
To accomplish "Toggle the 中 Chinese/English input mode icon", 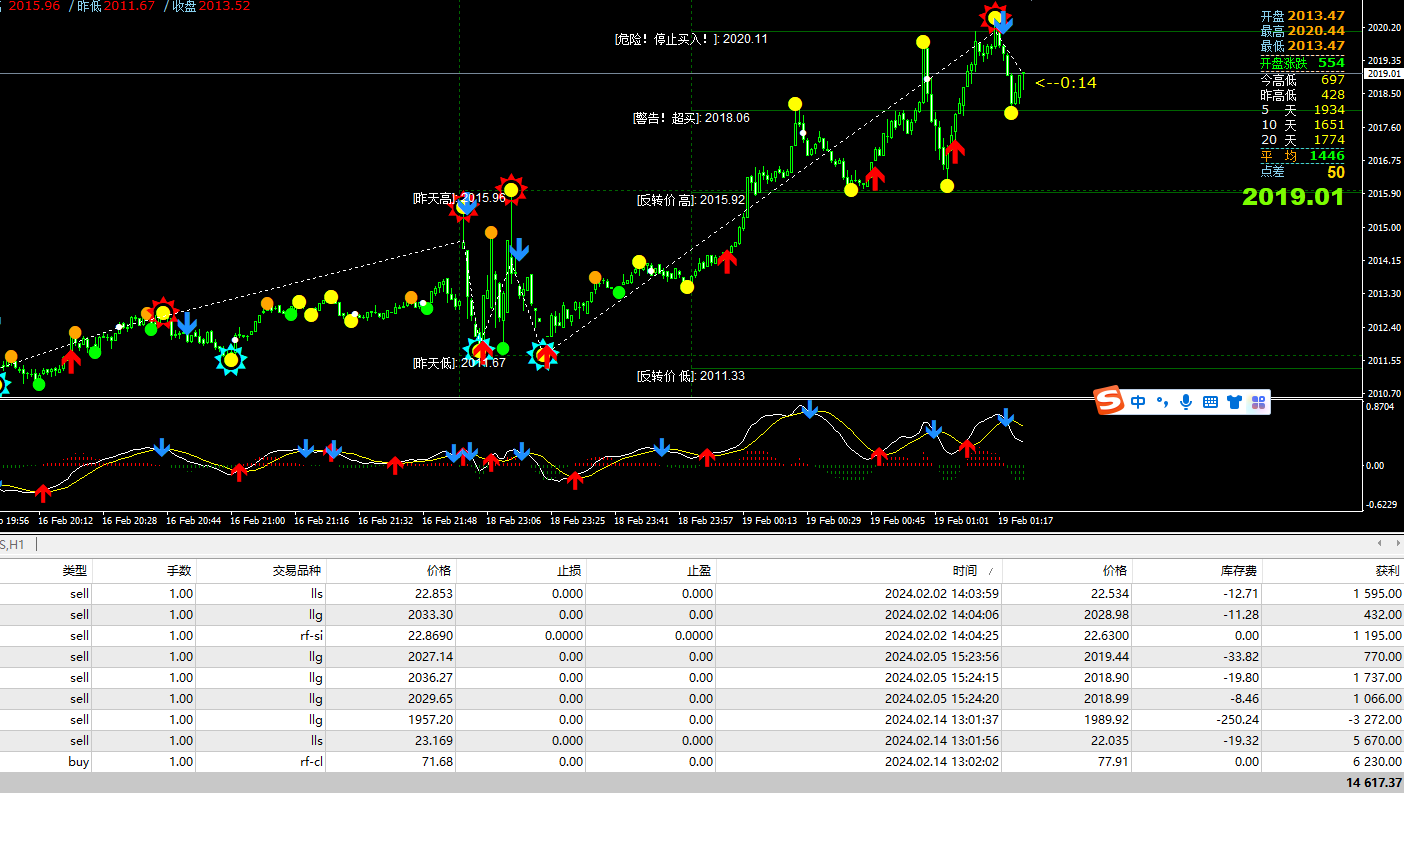I will click(x=1138, y=402).
